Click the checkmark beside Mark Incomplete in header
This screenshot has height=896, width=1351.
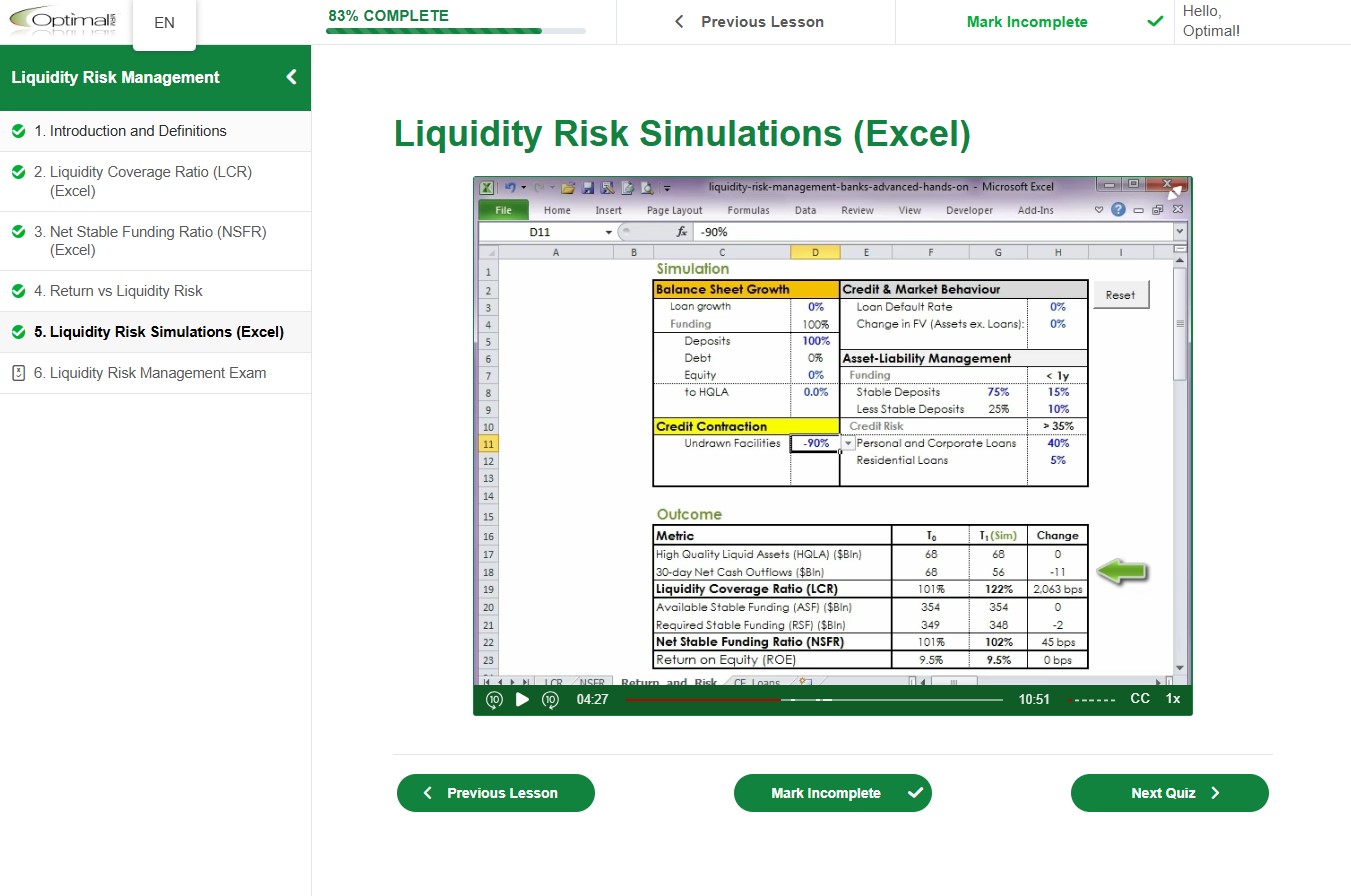tap(1155, 21)
